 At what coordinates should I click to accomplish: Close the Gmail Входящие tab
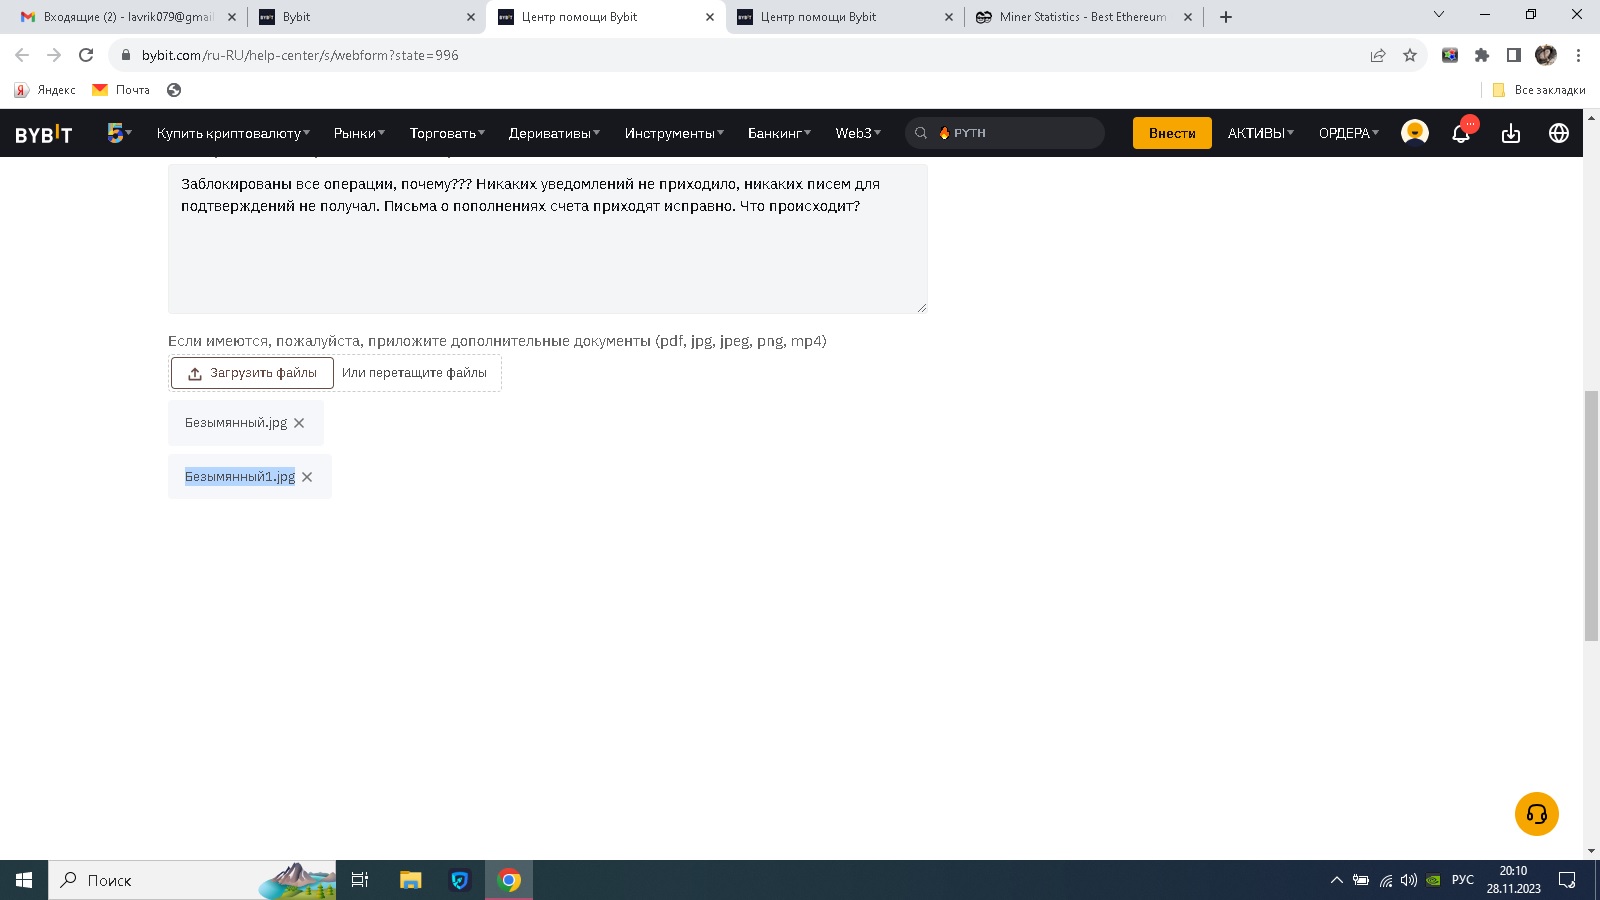[232, 17]
